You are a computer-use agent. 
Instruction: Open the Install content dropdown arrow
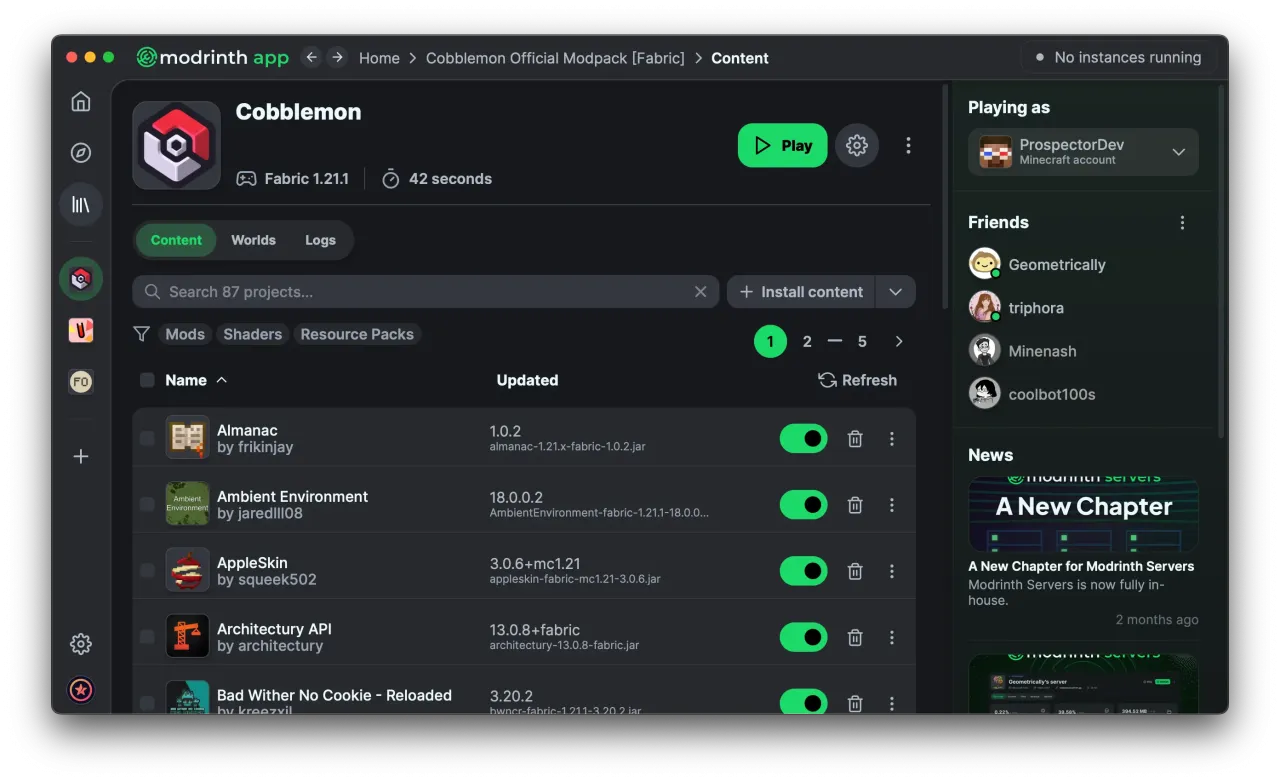click(x=895, y=292)
